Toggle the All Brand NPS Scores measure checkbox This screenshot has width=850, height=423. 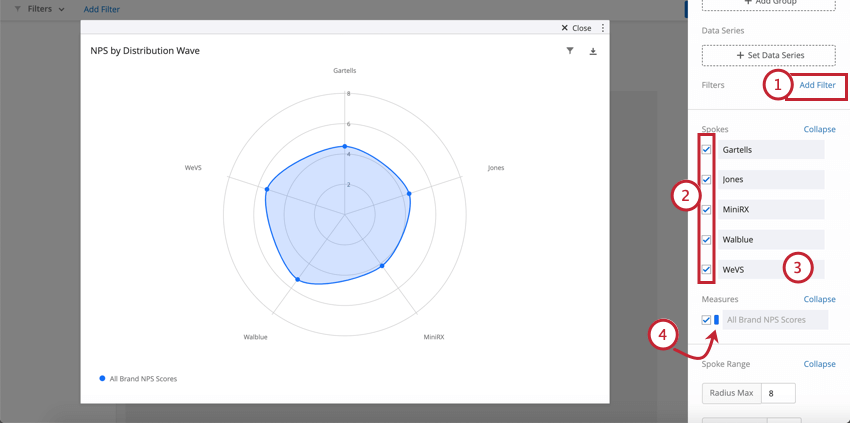click(706, 320)
